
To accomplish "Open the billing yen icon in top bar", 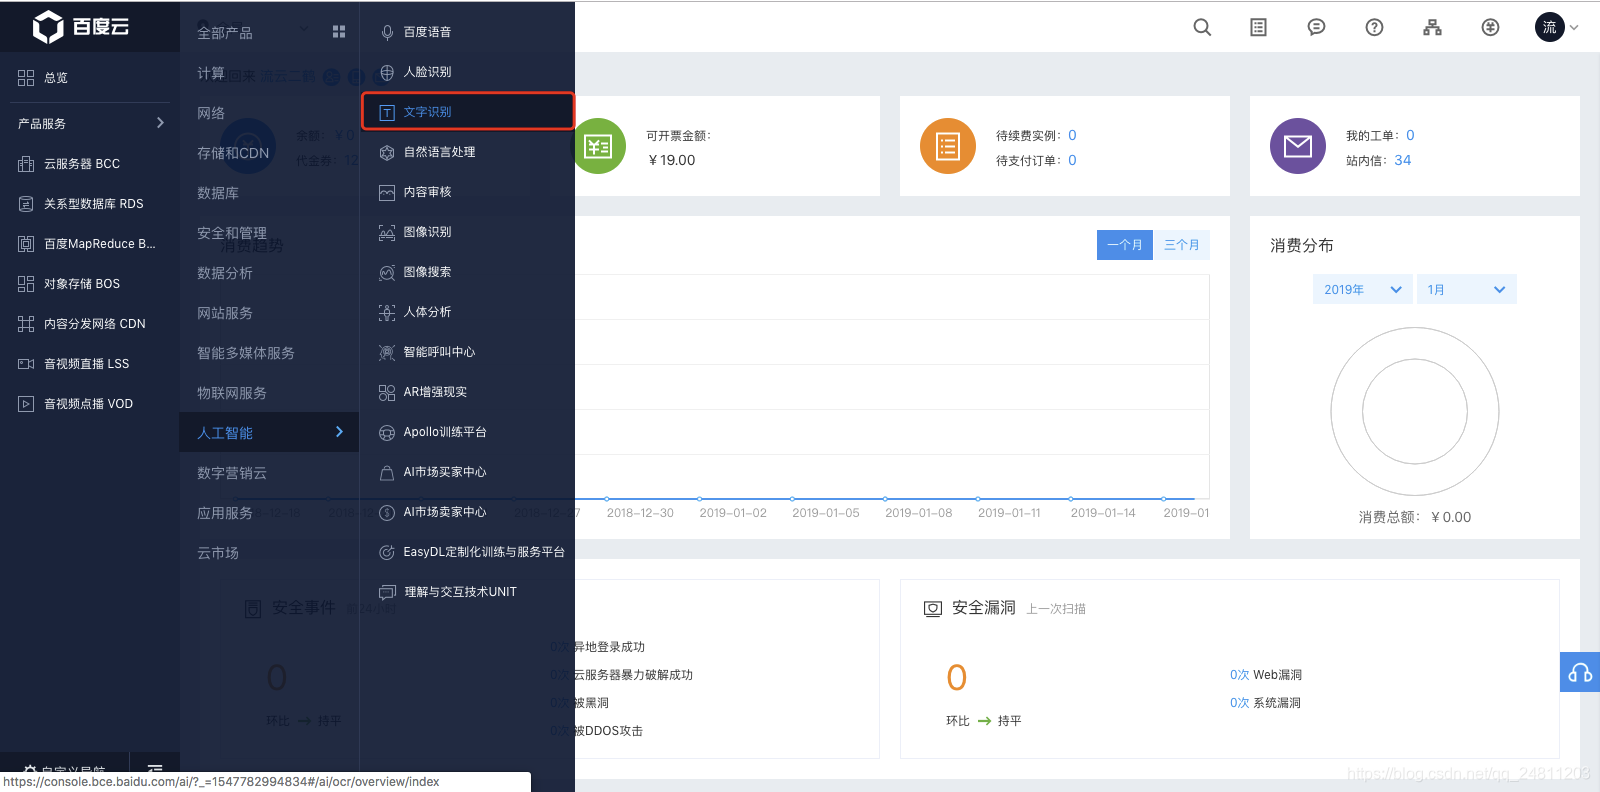I will tap(1490, 27).
